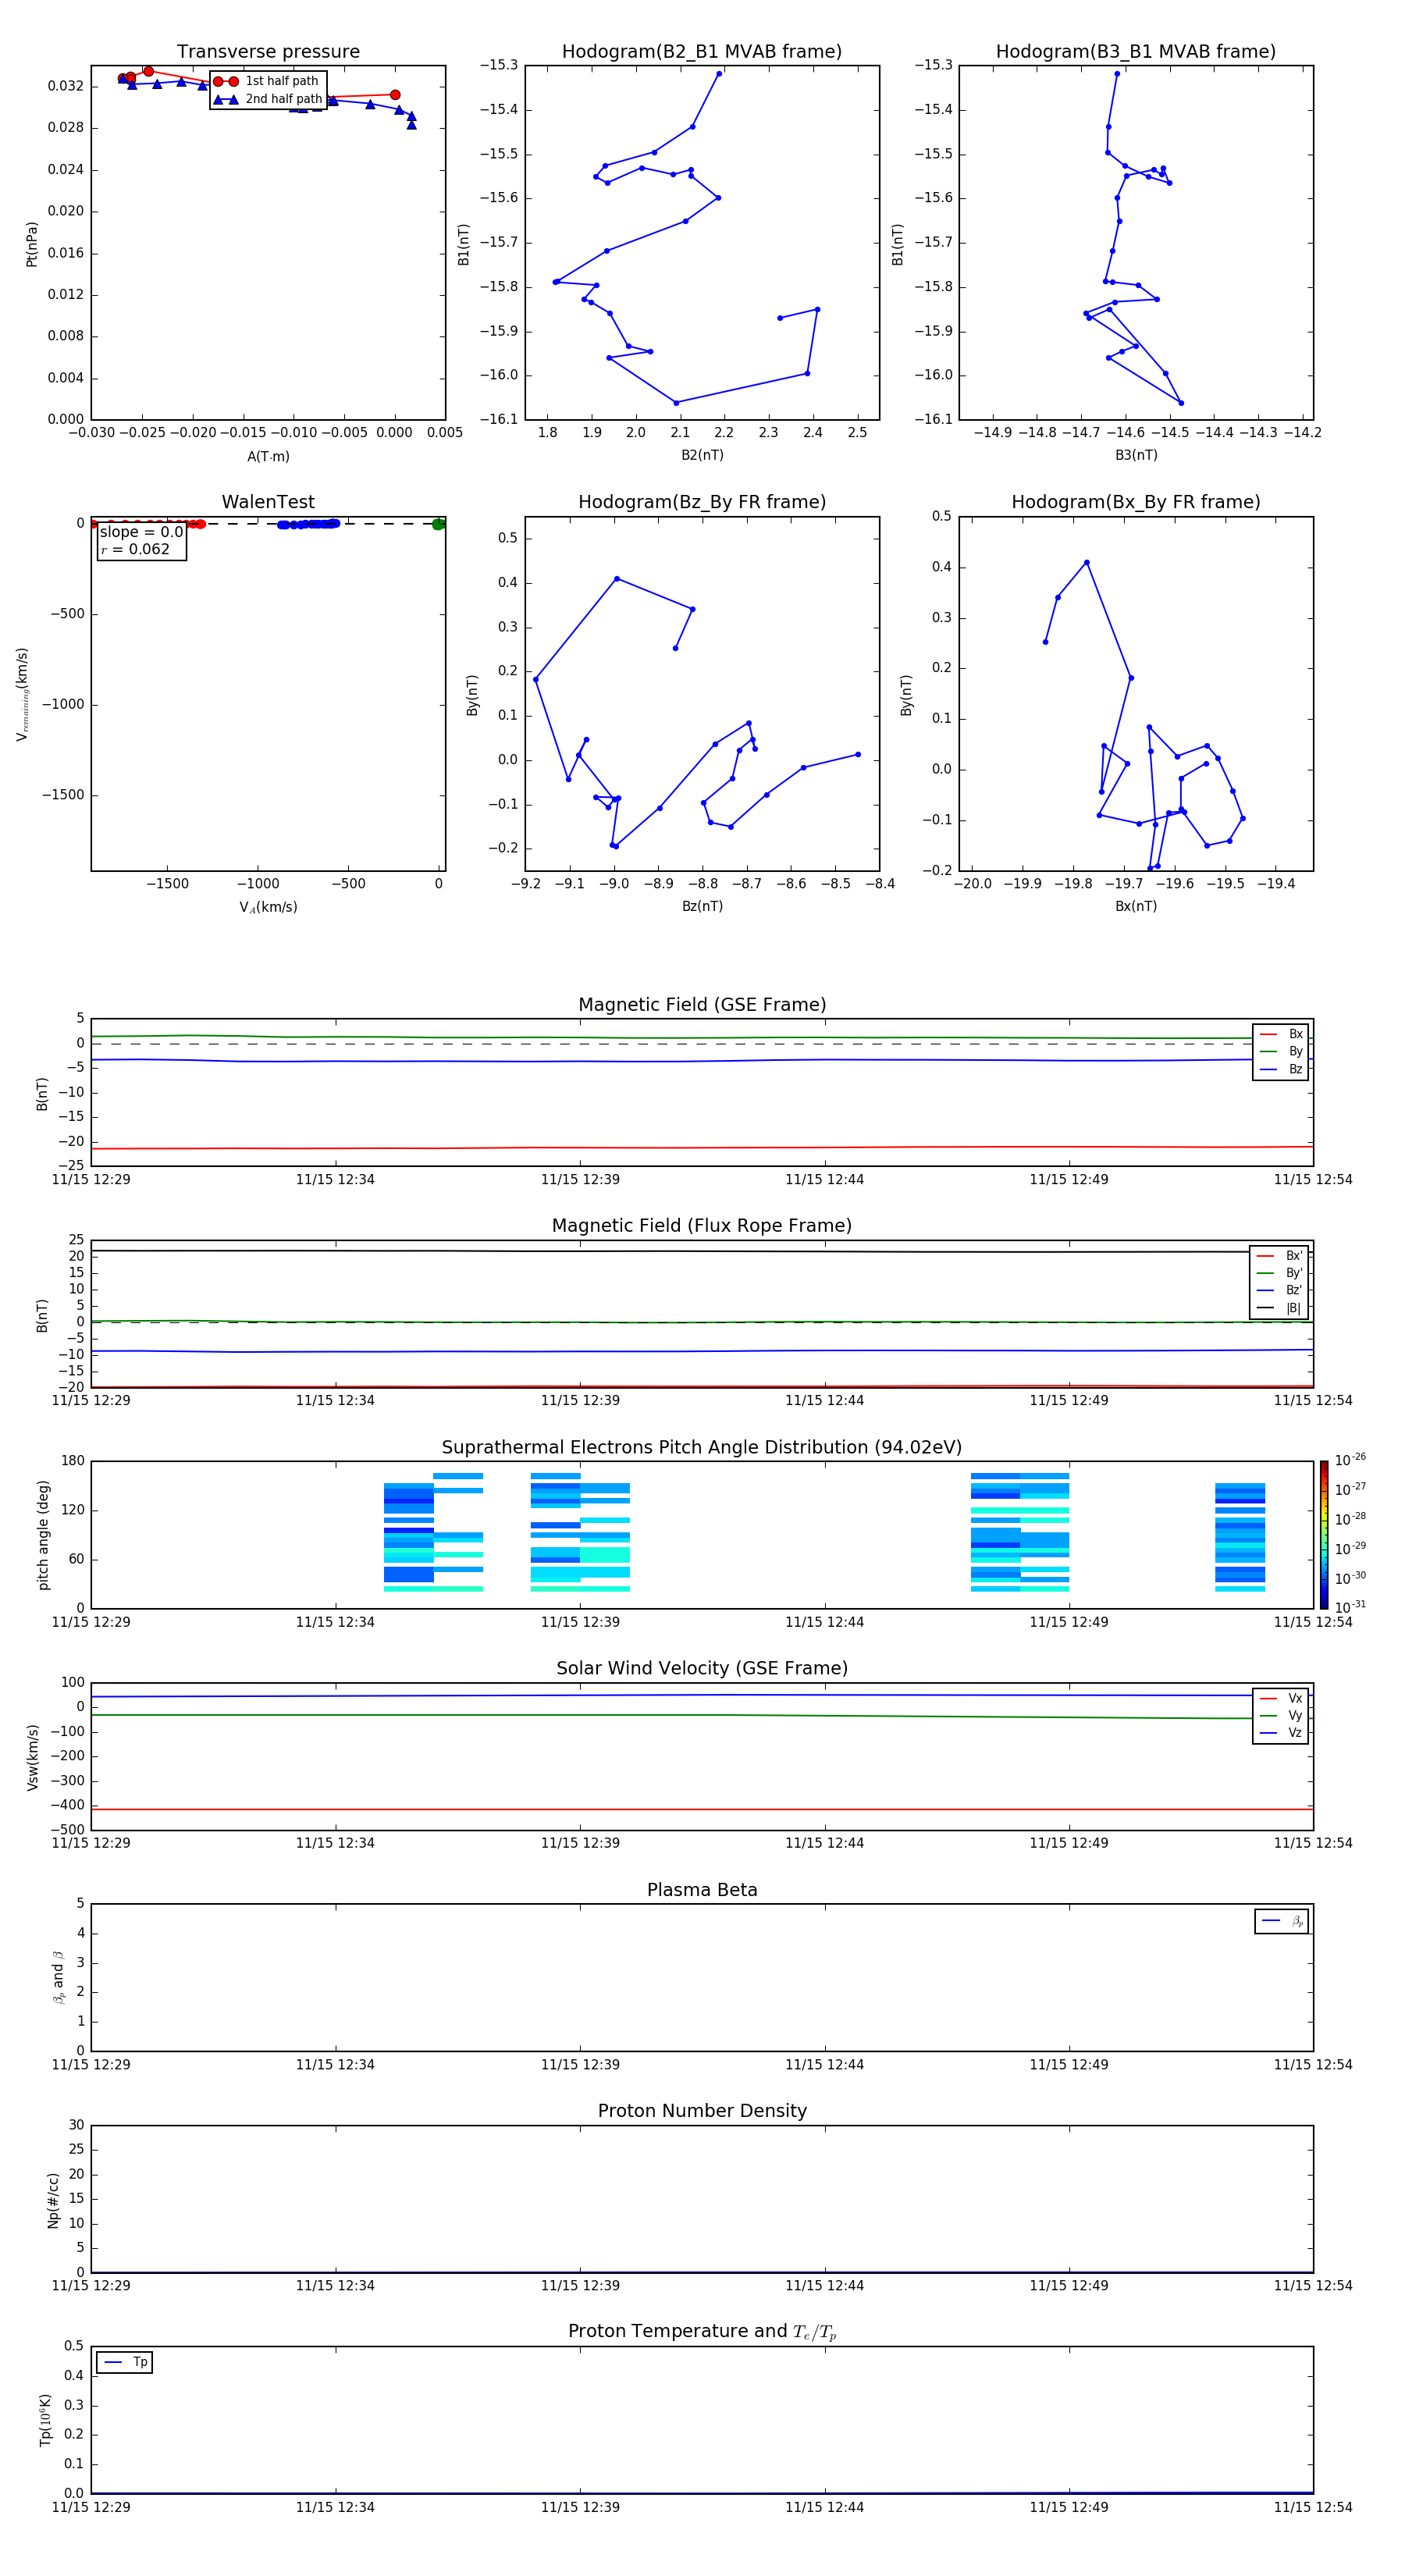This screenshot has height=2576, width=1405.
Task: Click the "Hodogram(Bz_By FR frame)" title
Action: [702, 502]
